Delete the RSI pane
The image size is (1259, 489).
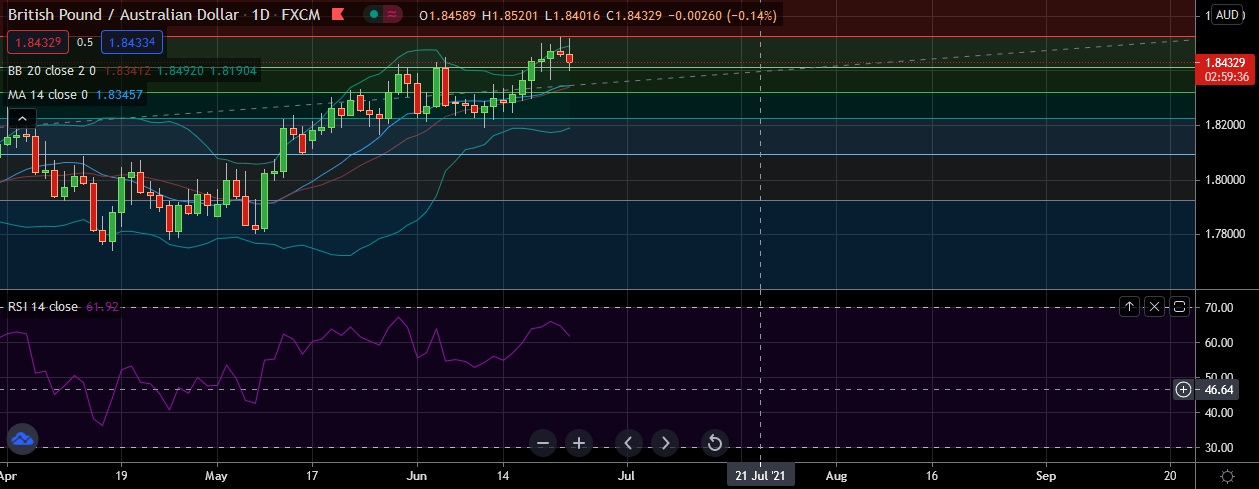(x=1154, y=306)
